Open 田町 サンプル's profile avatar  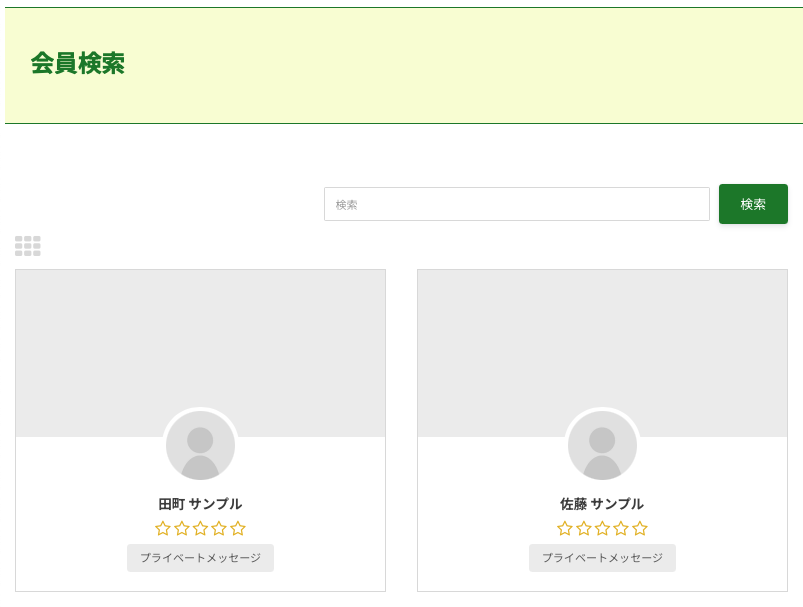(200, 446)
